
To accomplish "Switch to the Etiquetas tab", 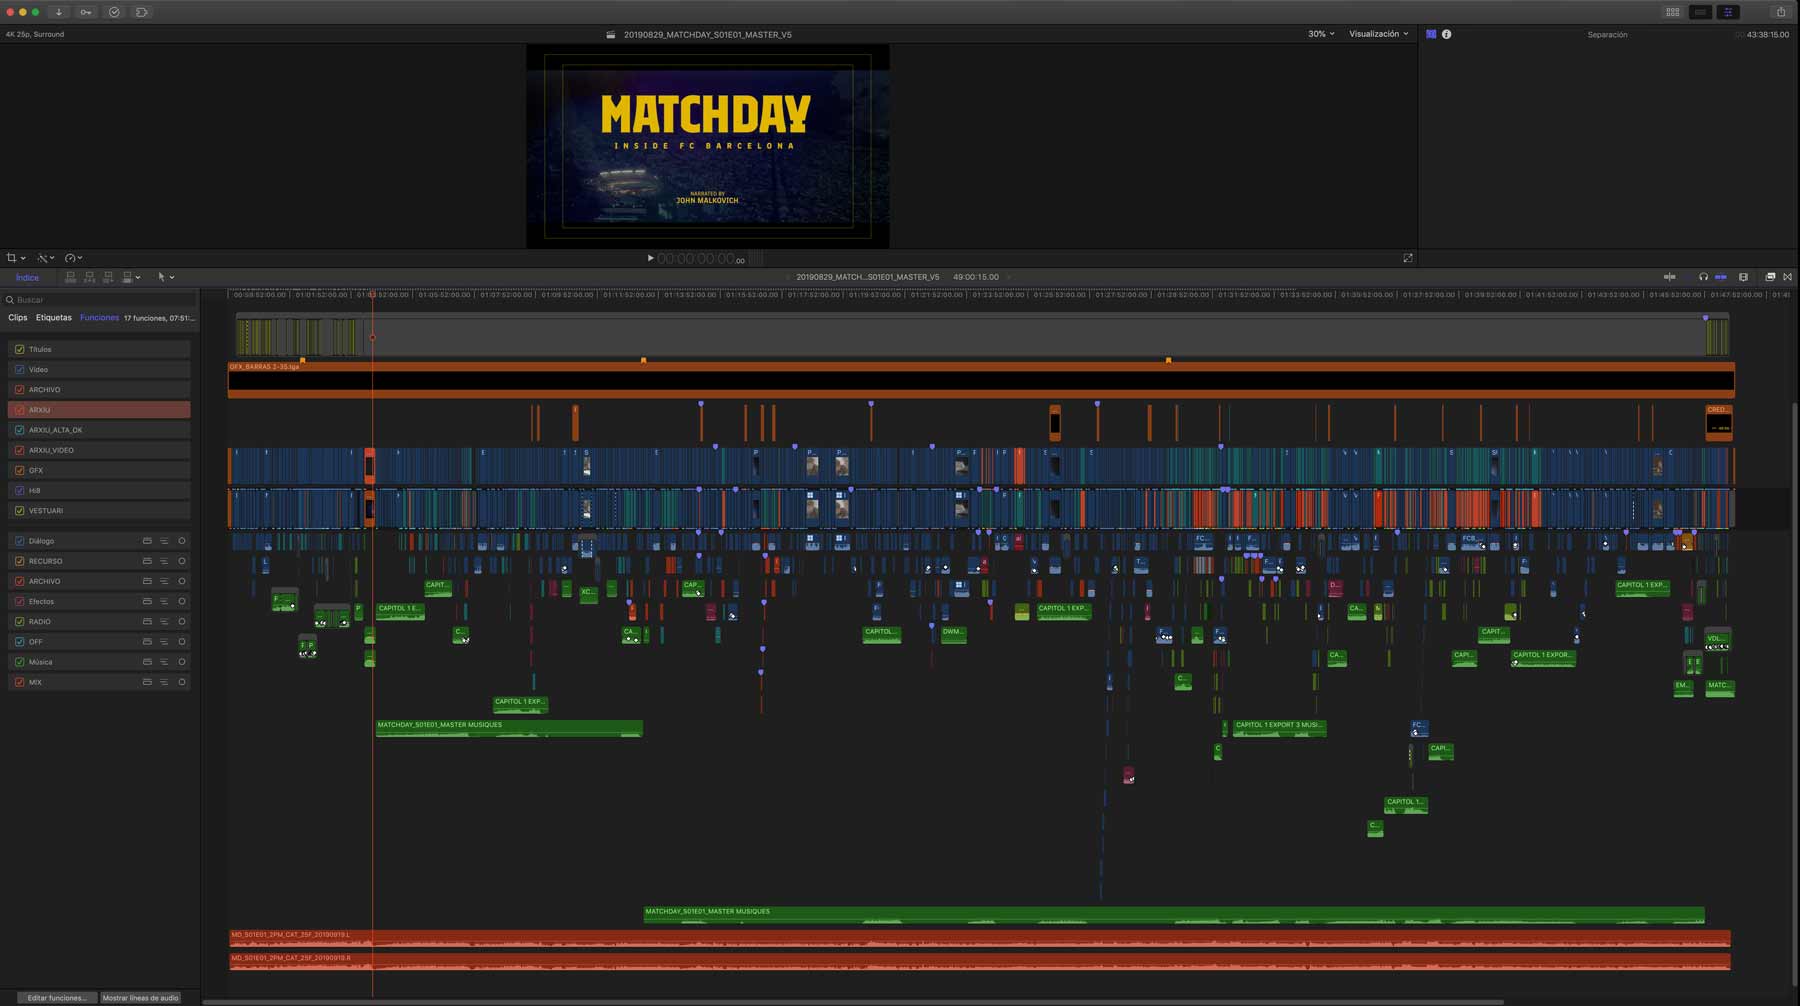I will [54, 318].
